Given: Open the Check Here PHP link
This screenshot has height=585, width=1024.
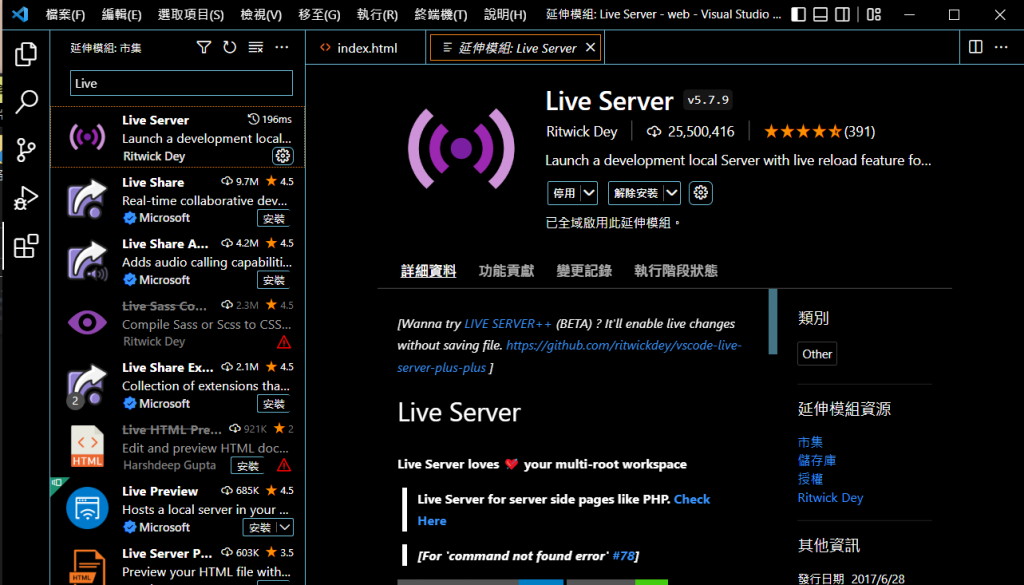Looking at the screenshot, I should (564, 510).
